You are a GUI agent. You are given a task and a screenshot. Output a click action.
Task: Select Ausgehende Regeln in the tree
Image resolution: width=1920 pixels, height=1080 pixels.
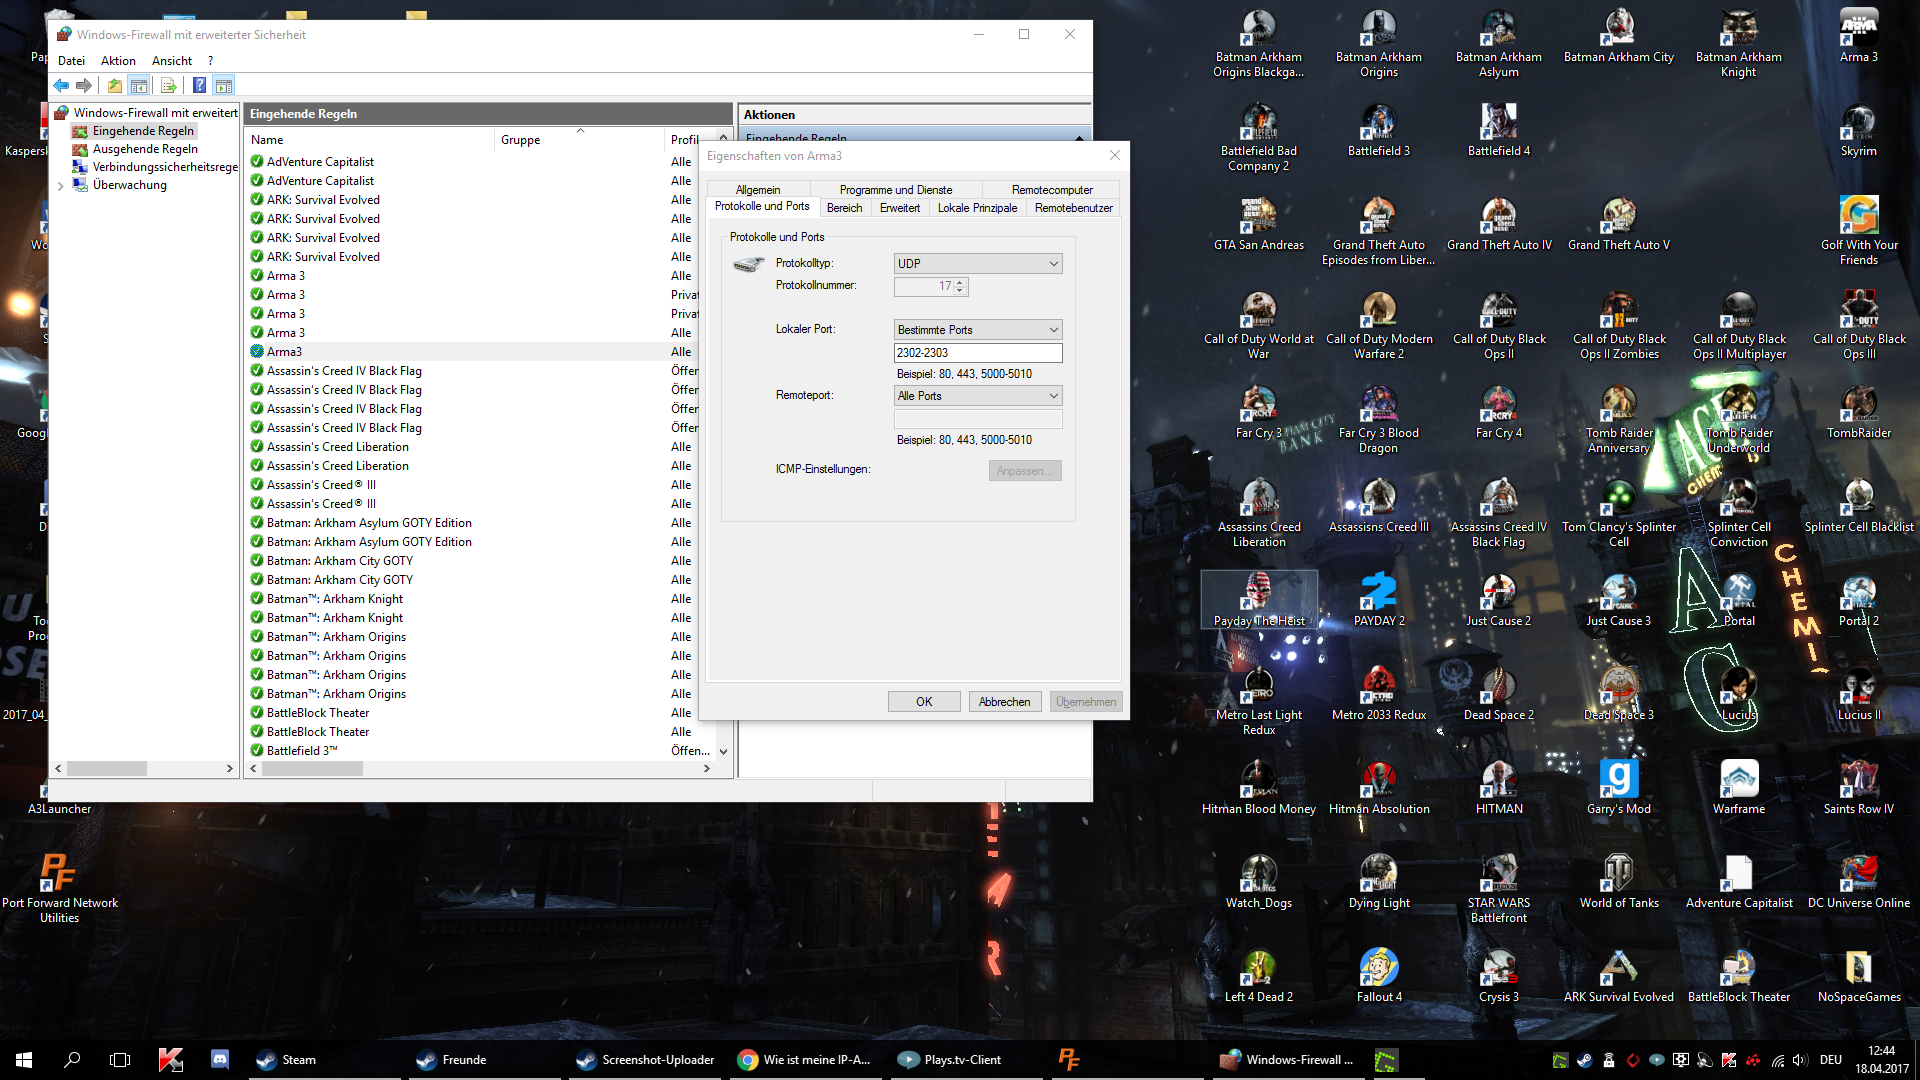click(x=145, y=149)
